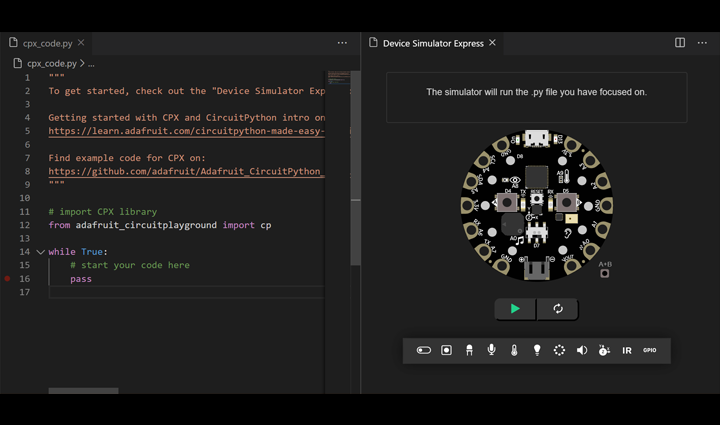Image resolution: width=720 pixels, height=425 pixels.
Task: Open editor More Actions ellipsis menu
Action: click(342, 43)
